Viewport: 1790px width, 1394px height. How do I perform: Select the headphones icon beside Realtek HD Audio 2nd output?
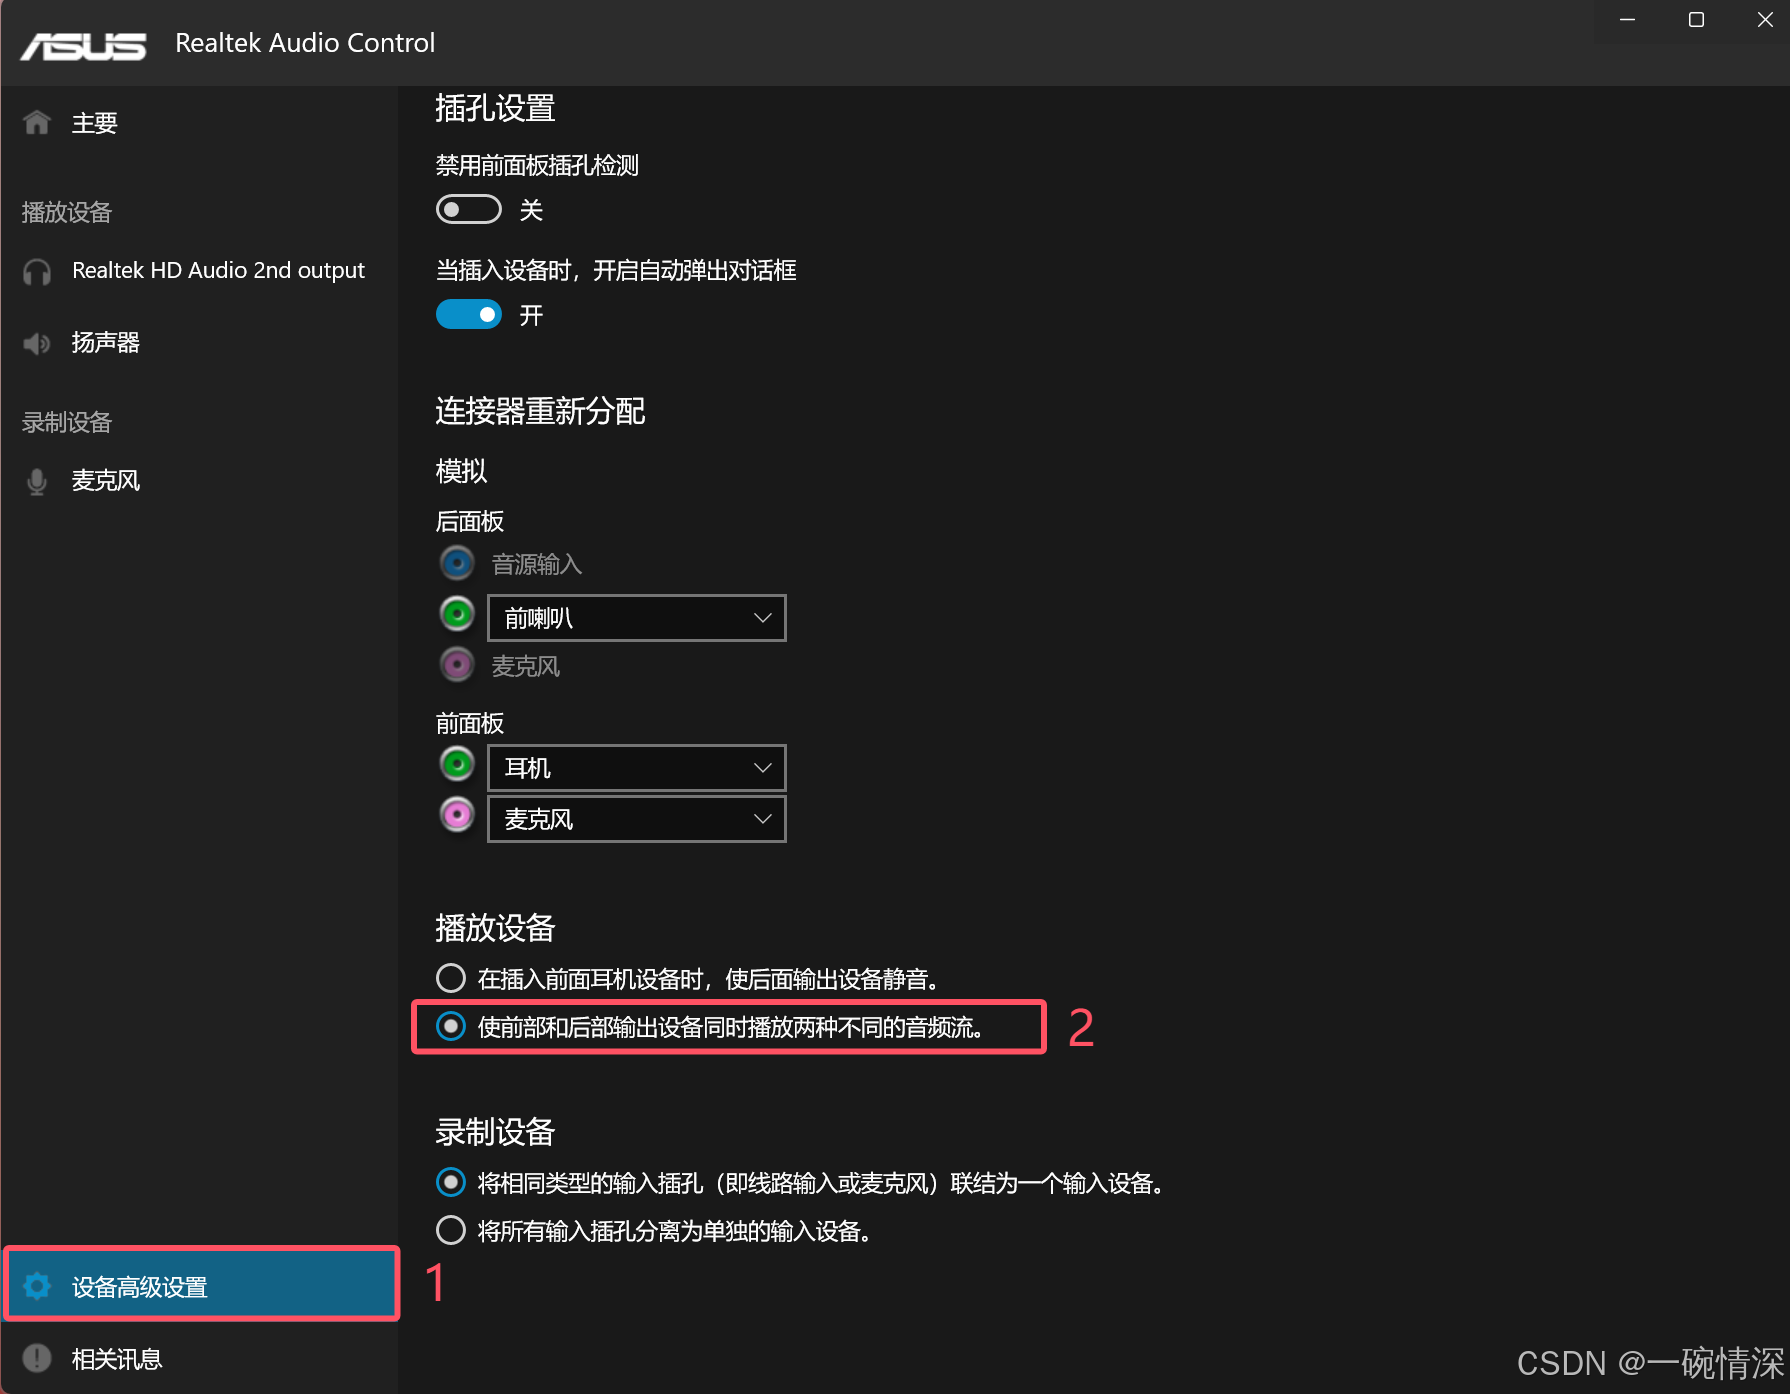36,271
